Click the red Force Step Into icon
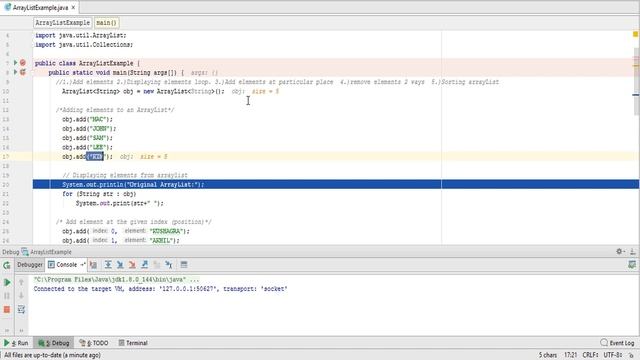This screenshot has height=360, width=640. pos(132,265)
